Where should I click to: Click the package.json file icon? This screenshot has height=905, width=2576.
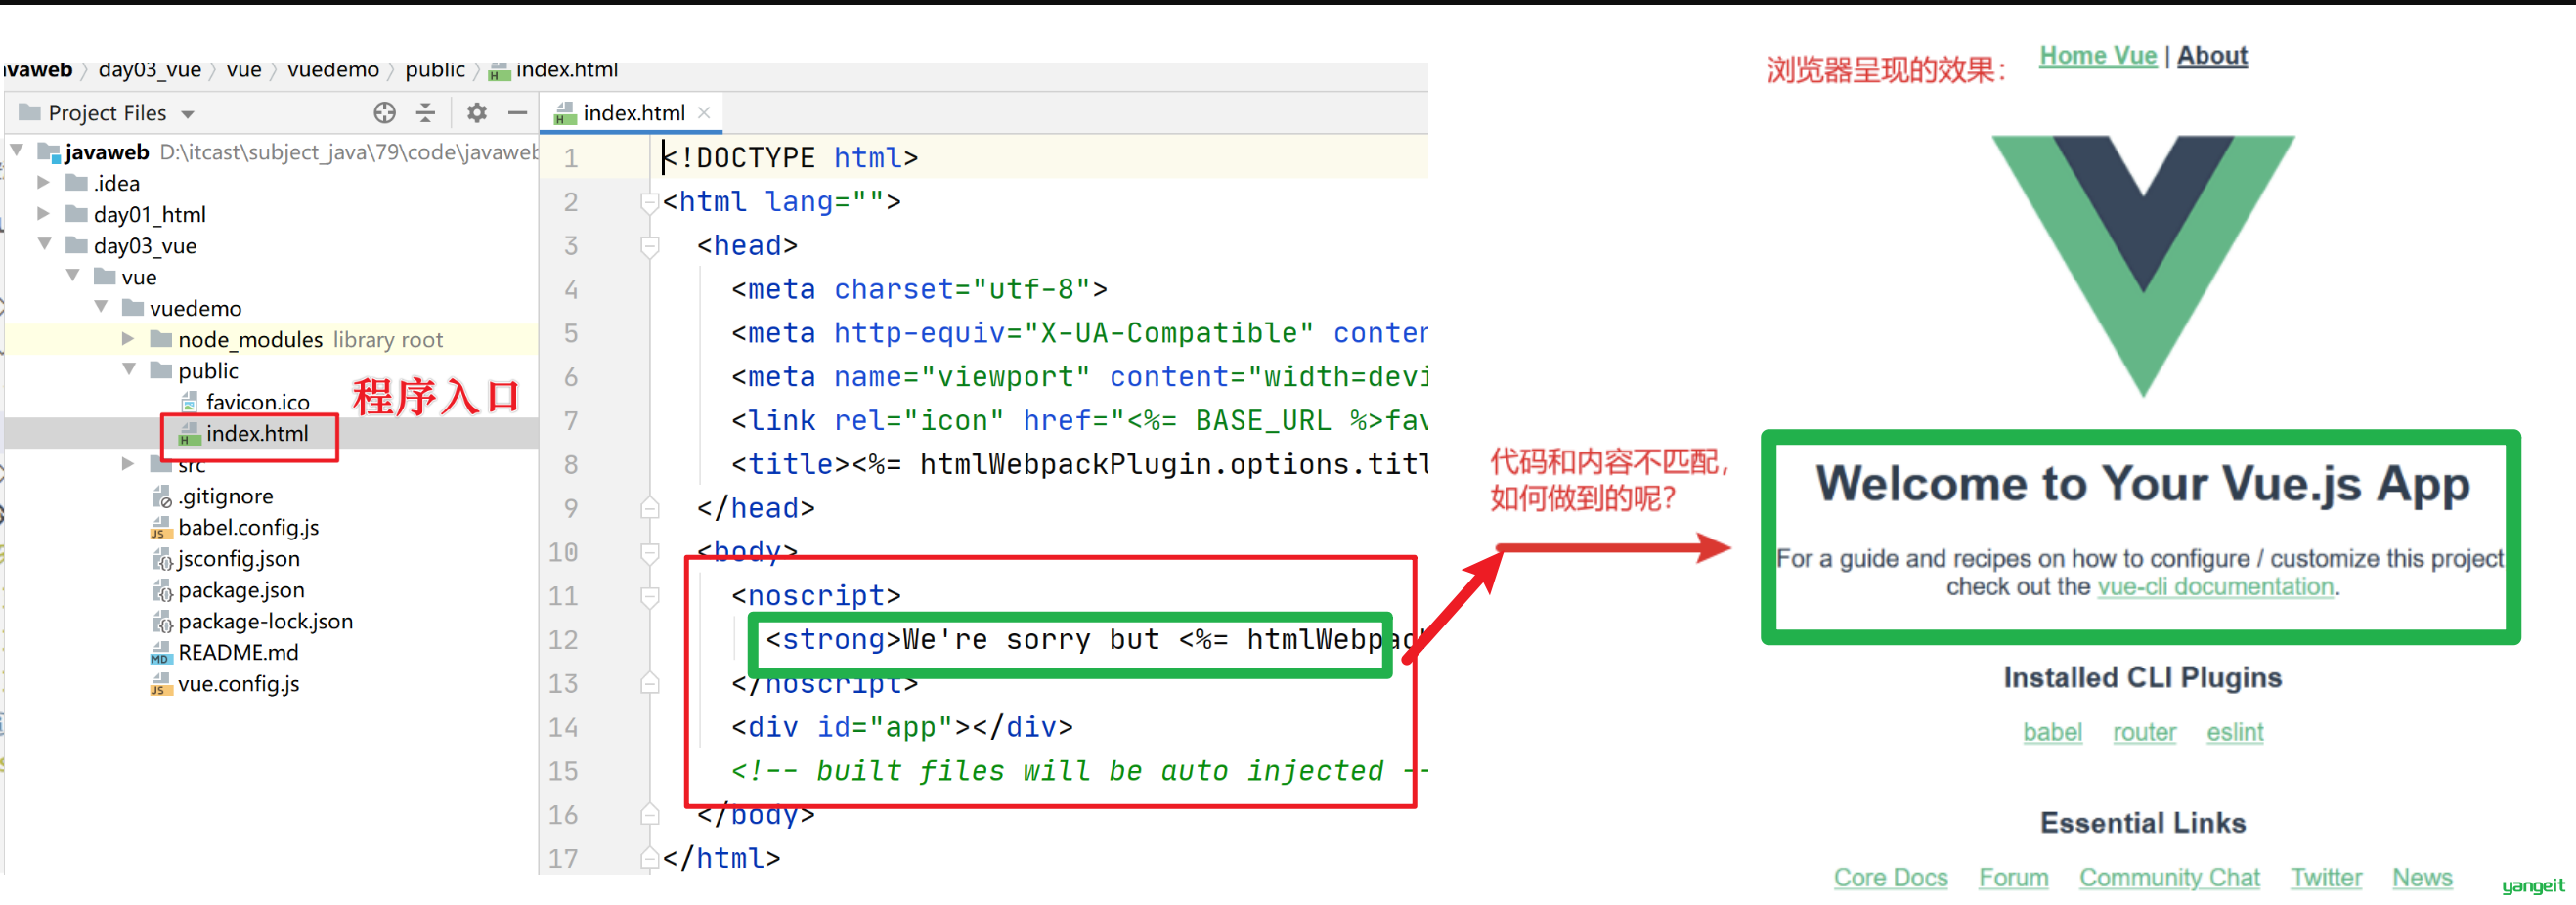tap(162, 590)
